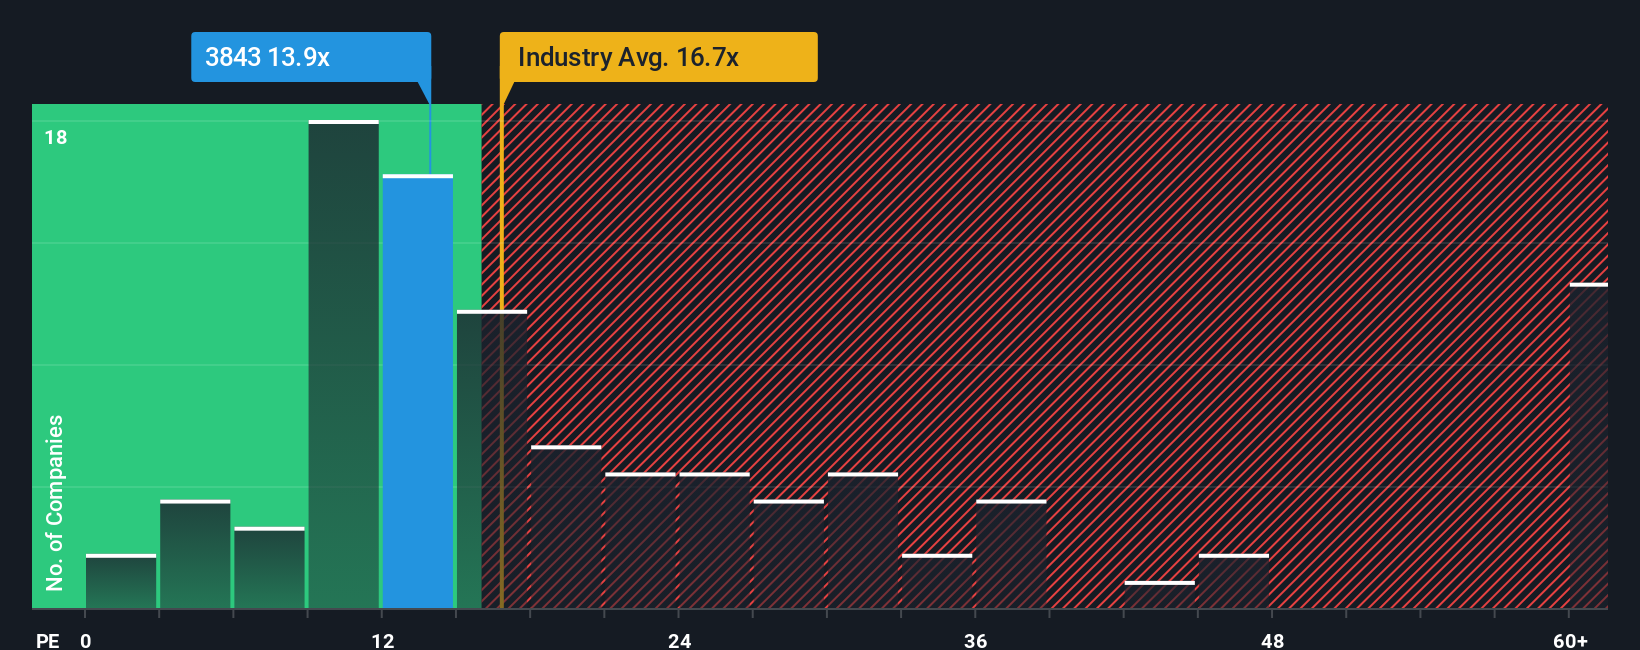Viewport: 1640px width, 650px height.
Task: Click the 'No. of Companies' axis label
Action: click(55, 503)
